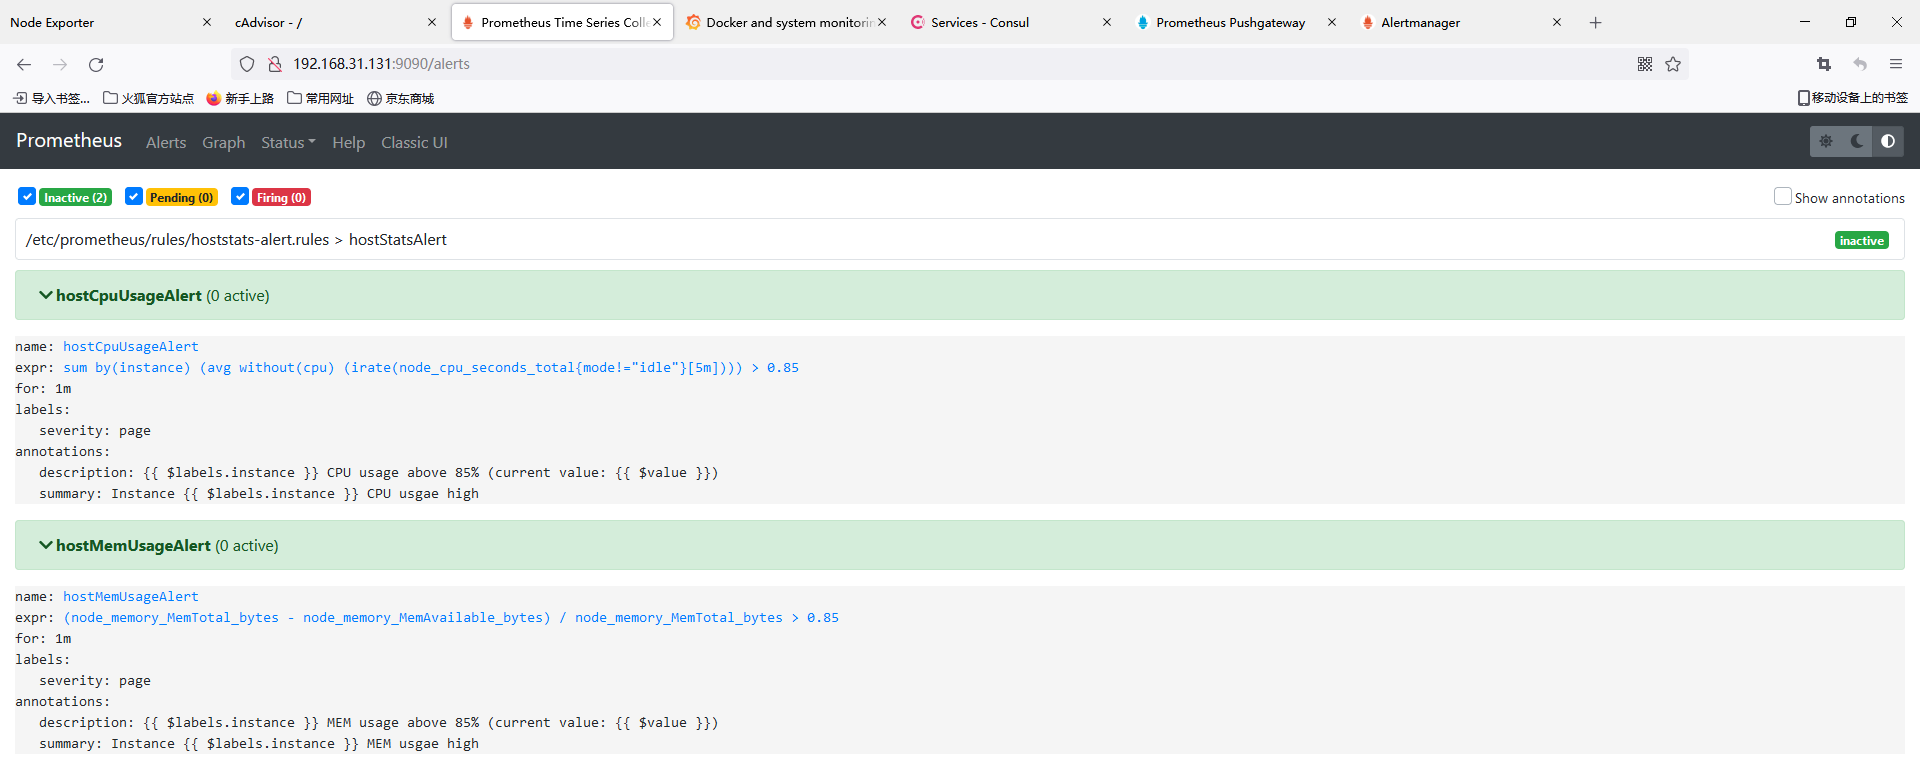Go back to previous page

pos(24,64)
